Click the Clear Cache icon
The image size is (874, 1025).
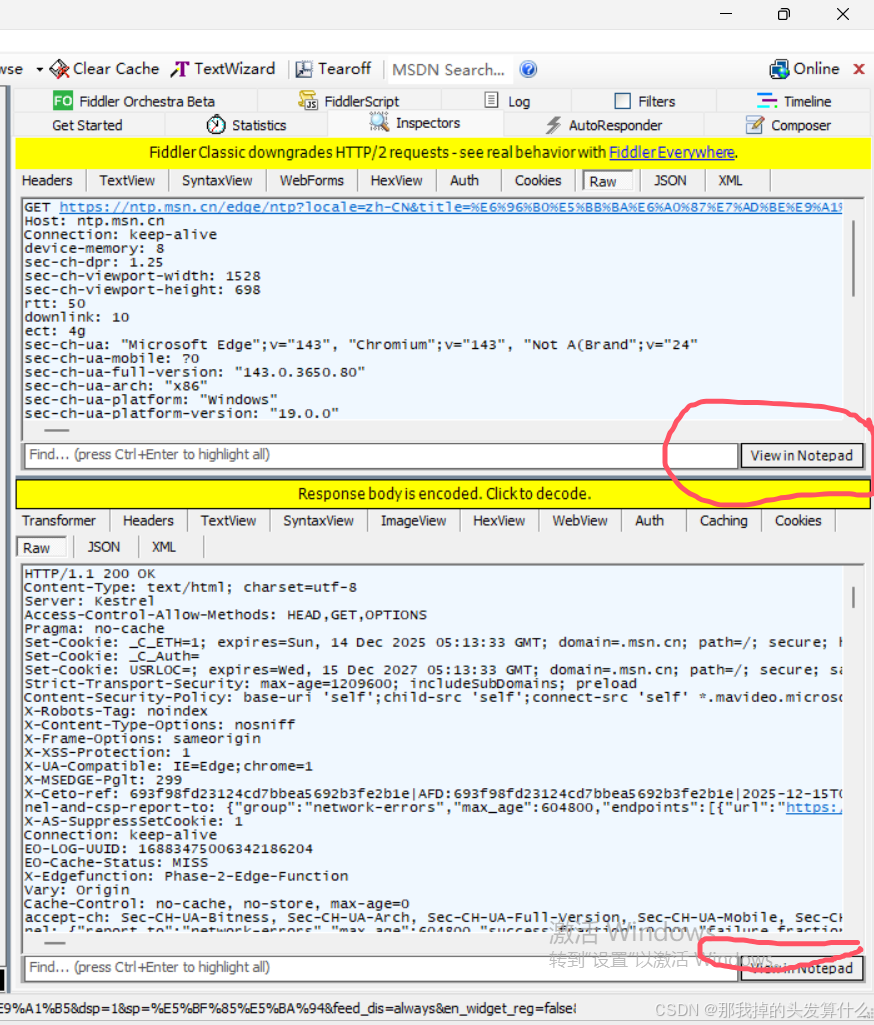click(59, 69)
